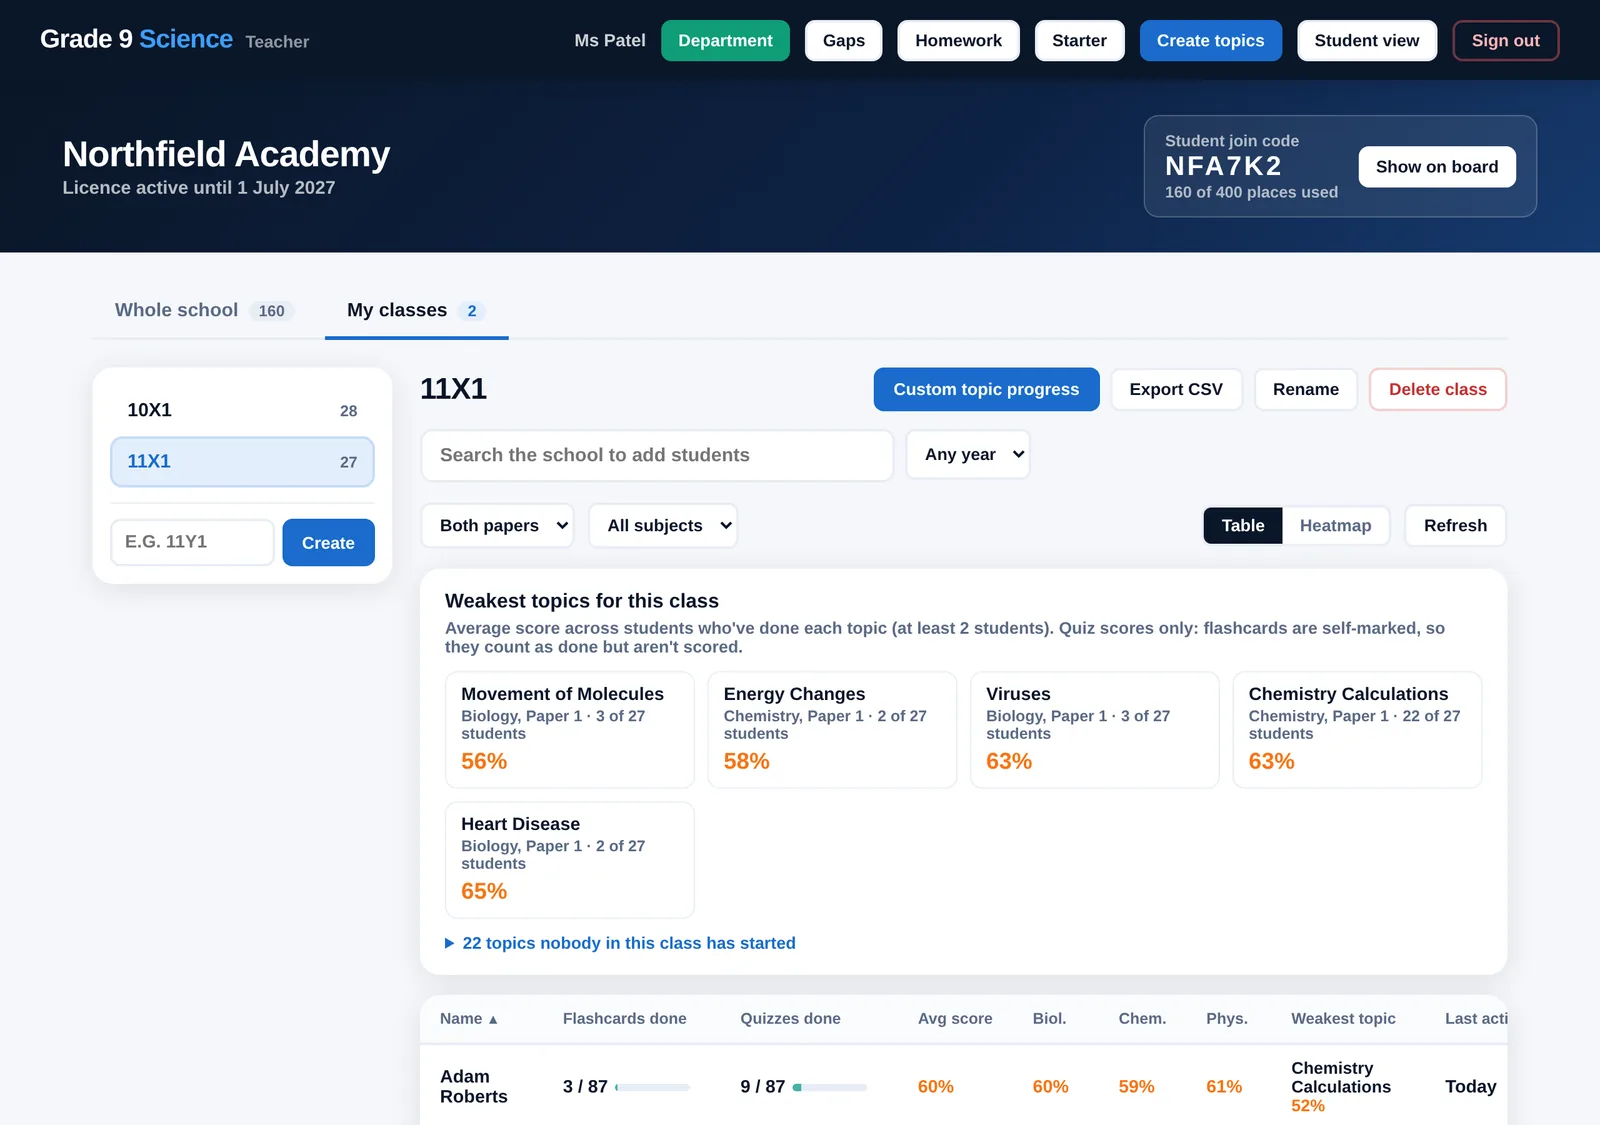This screenshot has width=1600, height=1125.
Task: Sort by Avg score column
Action: tap(955, 1019)
